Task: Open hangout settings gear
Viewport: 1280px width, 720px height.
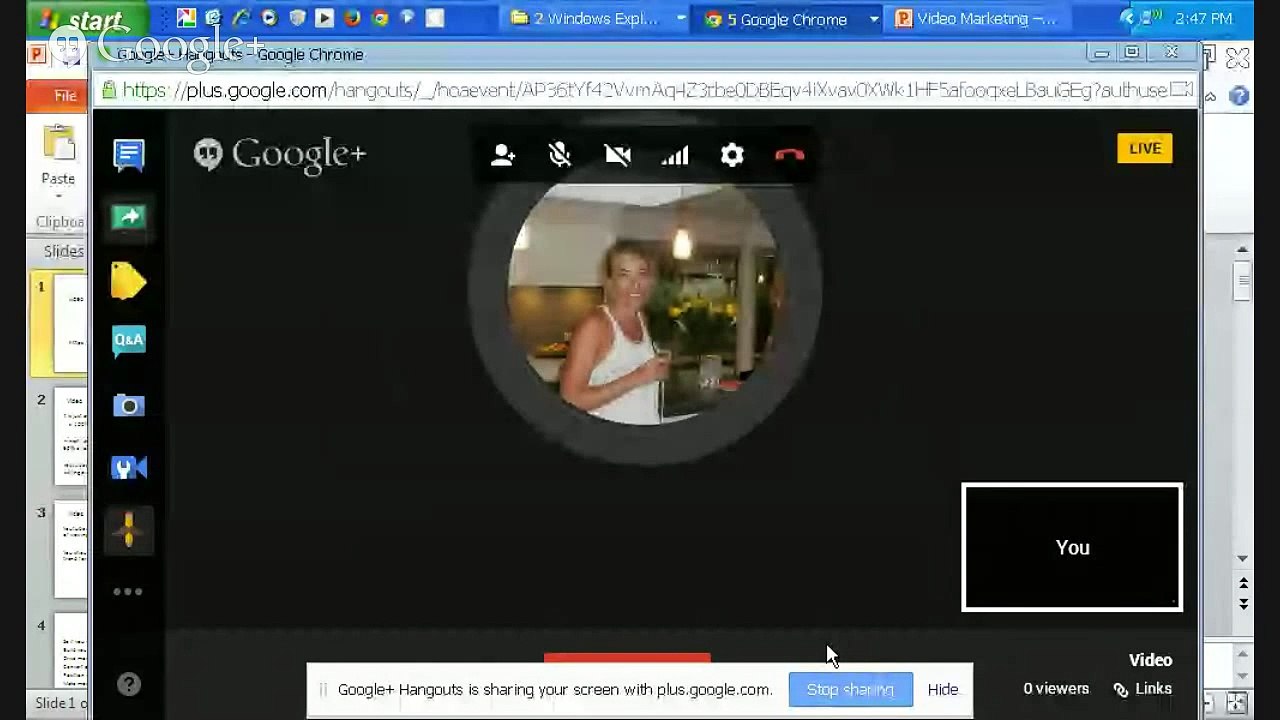Action: [732, 155]
